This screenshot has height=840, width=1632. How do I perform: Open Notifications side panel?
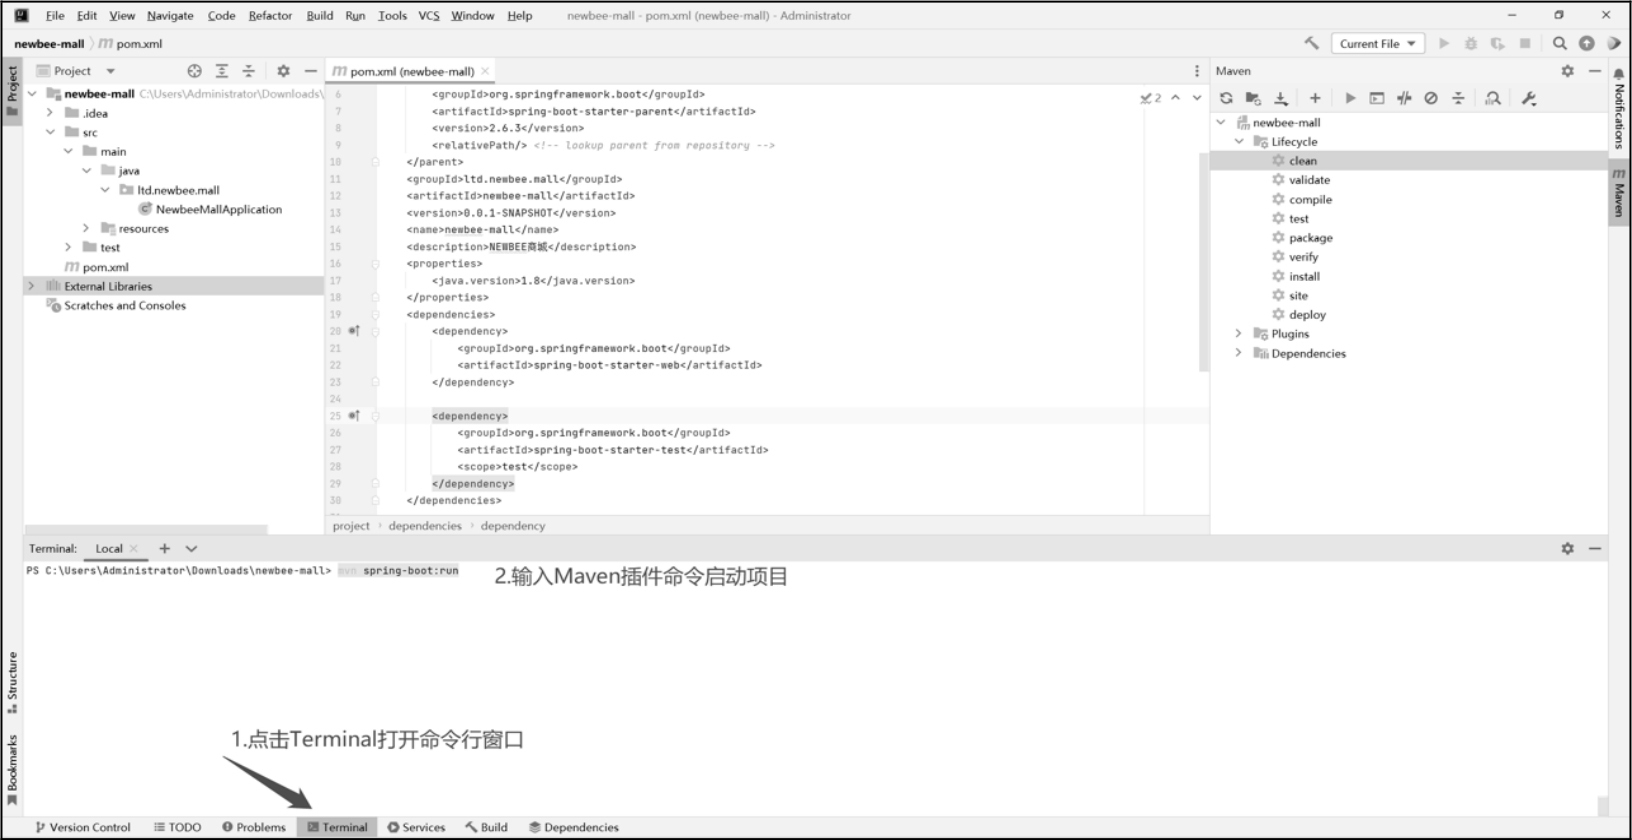[1619, 108]
